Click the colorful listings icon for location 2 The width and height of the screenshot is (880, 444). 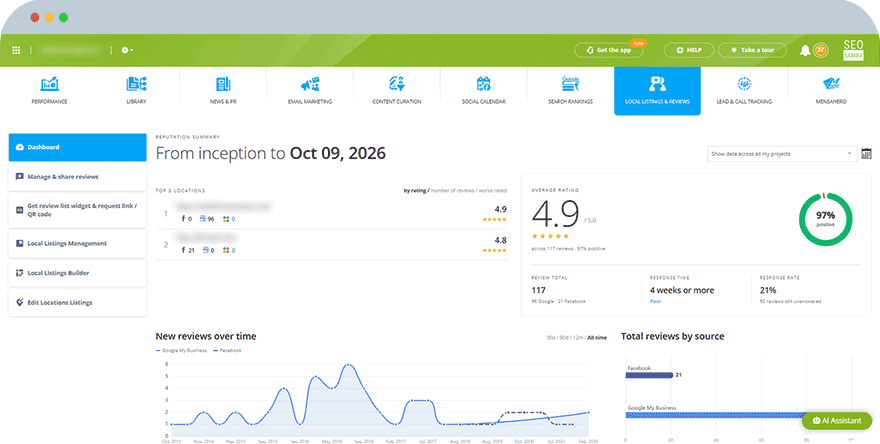[226, 250]
